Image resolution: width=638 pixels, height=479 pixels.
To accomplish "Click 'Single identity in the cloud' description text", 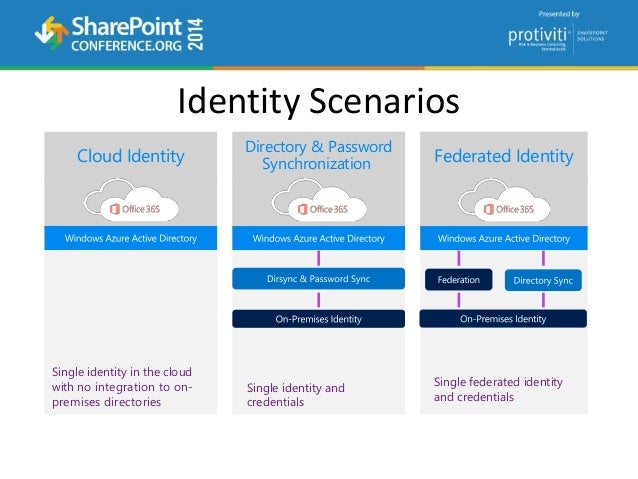I will (122, 387).
